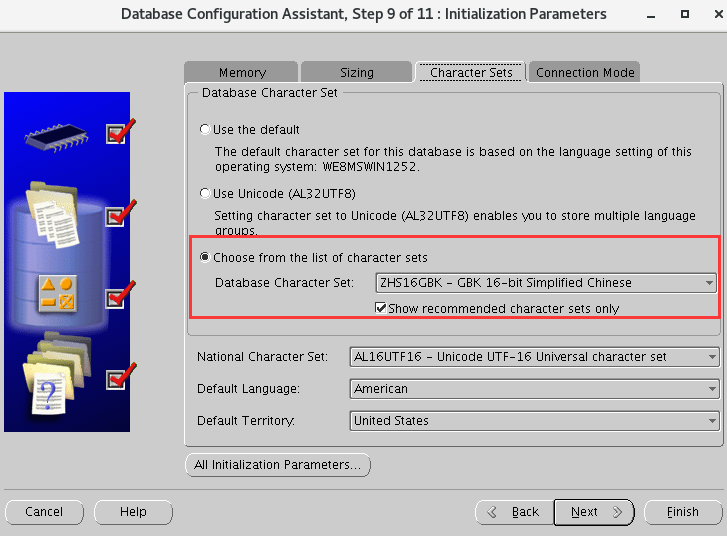This screenshot has width=727, height=536.
Task: Uncheck 'Show recommended character sets only'
Action: 381,308
